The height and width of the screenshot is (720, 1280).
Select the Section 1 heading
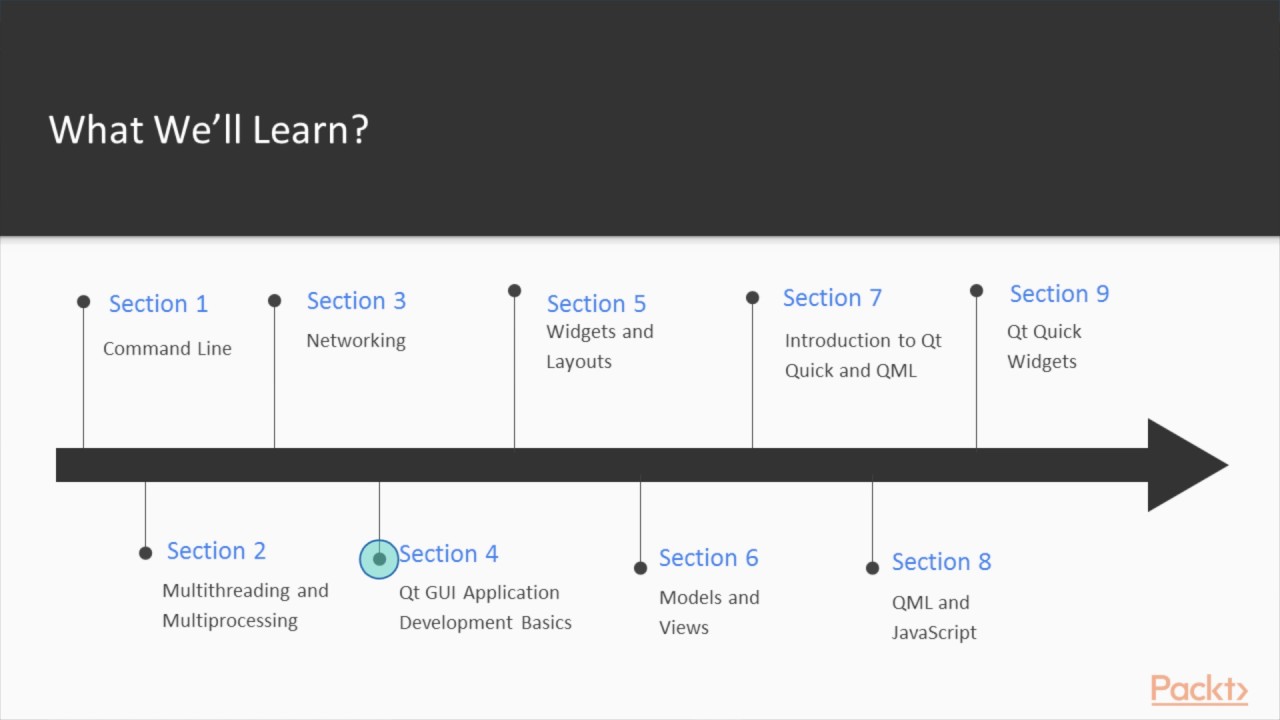(x=158, y=303)
